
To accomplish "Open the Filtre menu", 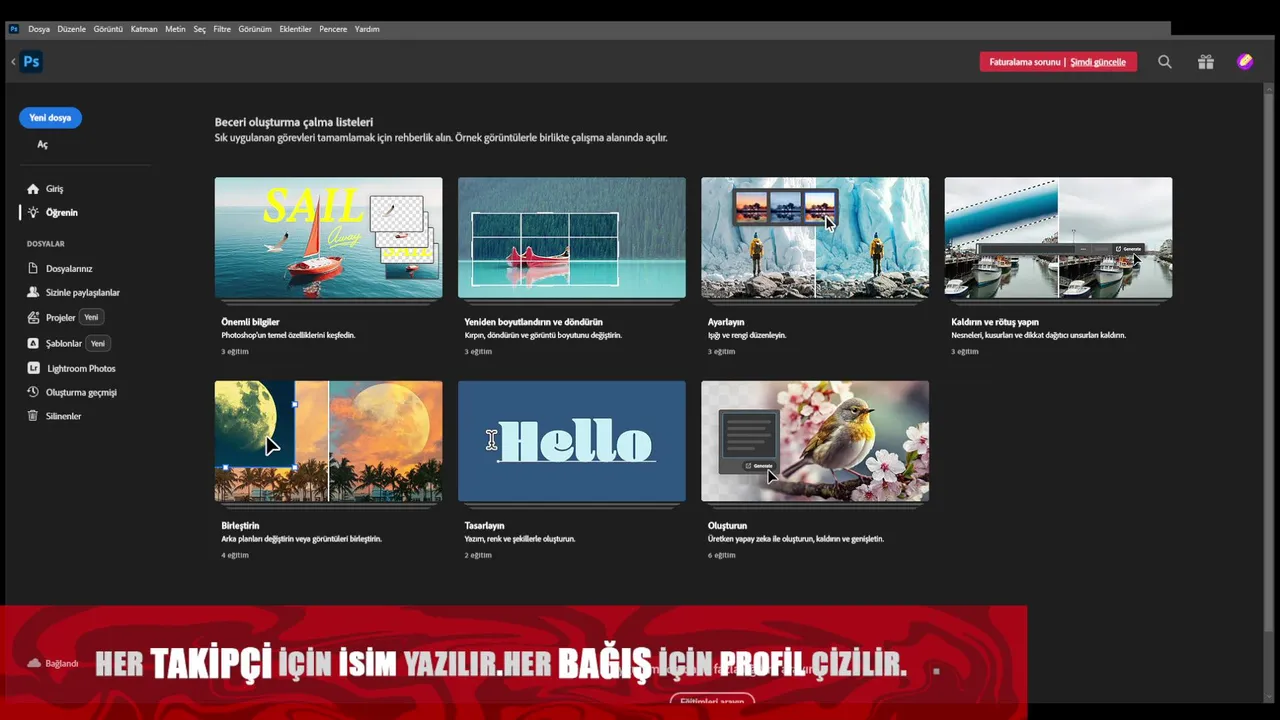I will 222,29.
